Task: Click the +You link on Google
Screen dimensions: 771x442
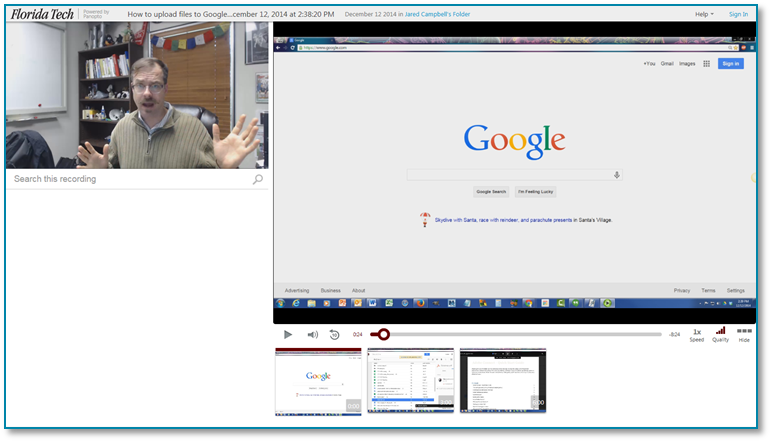Action: point(649,63)
